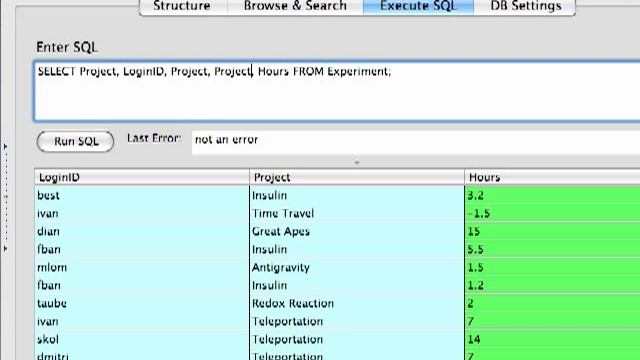Click the Hours value 1.2
Image resolution: width=640 pixels, height=360 pixels.
552,285
